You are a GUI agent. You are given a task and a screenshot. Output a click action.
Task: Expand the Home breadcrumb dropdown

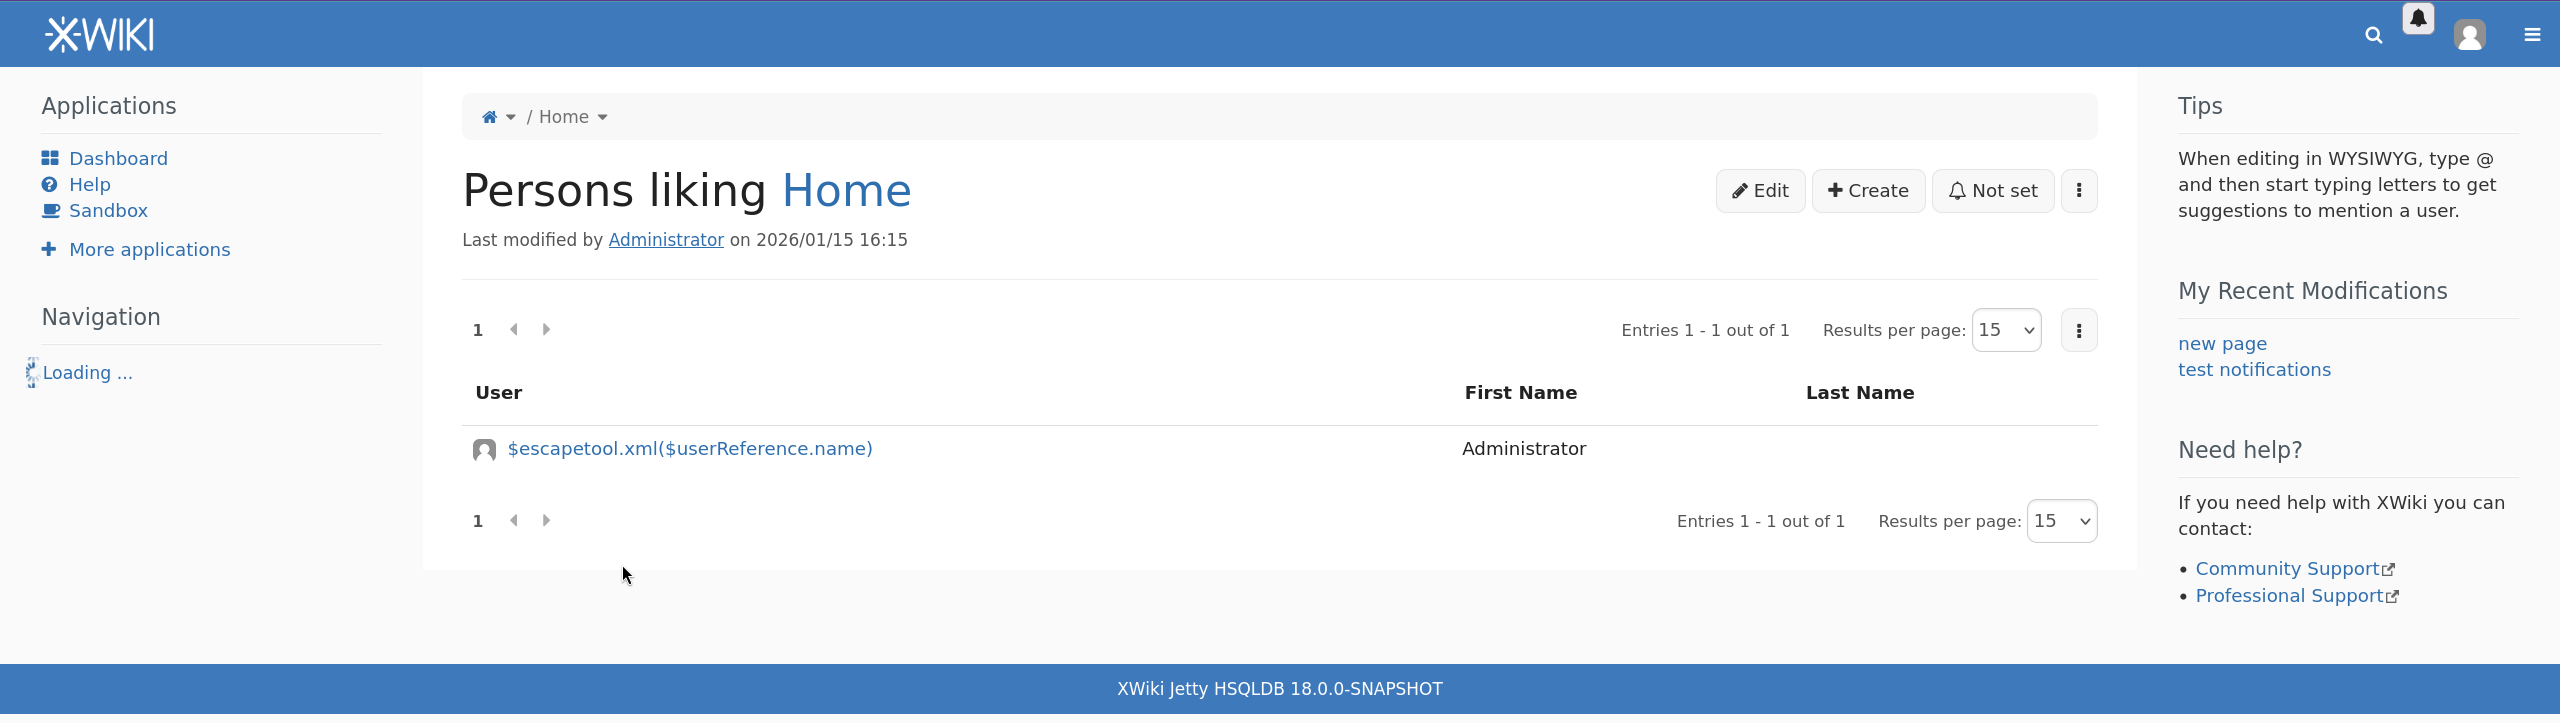[602, 117]
